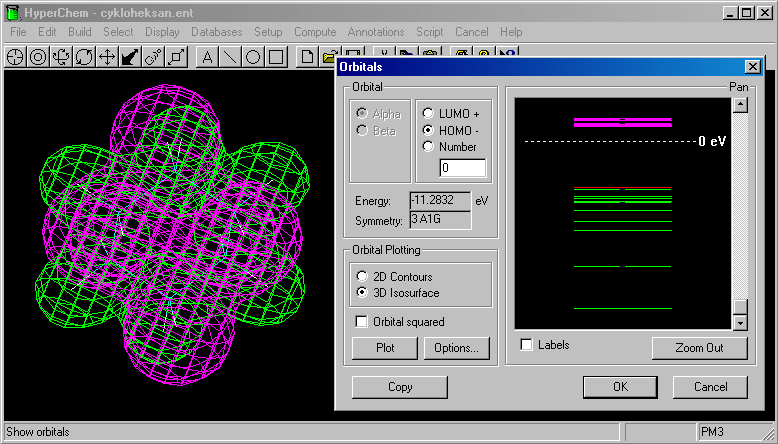Screen dimensions: 778x444
Task: Choose the Rotate in-plane tool
Action: point(84,57)
